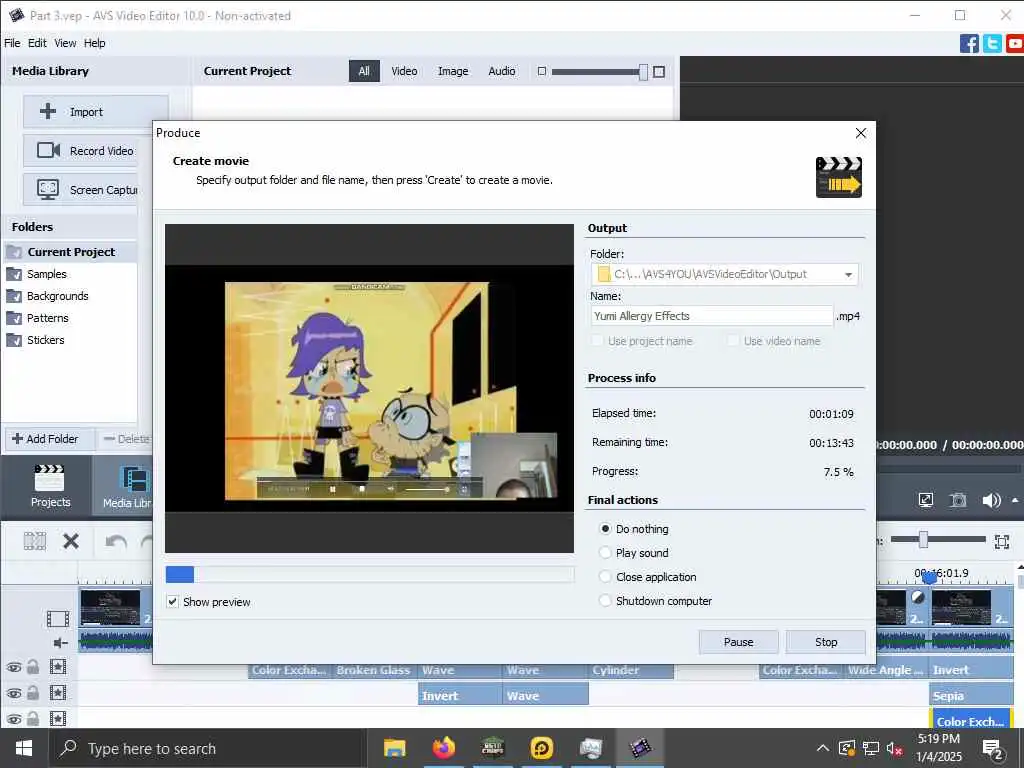Click first effects track star-film icon
Screen dimensions: 1024x768
(58, 667)
